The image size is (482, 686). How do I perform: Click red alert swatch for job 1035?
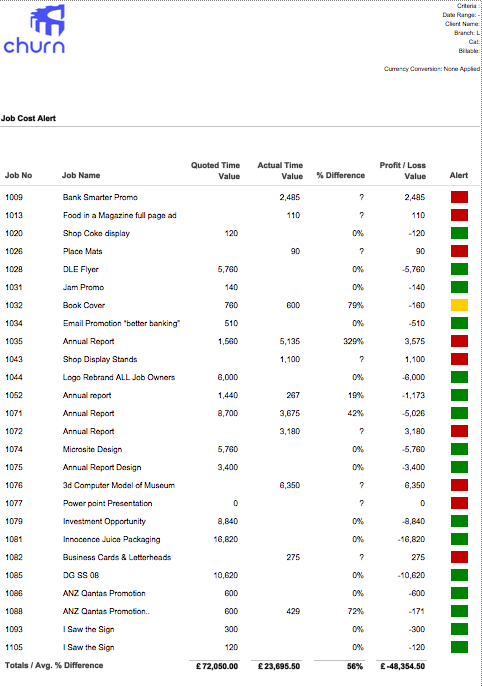coord(459,341)
